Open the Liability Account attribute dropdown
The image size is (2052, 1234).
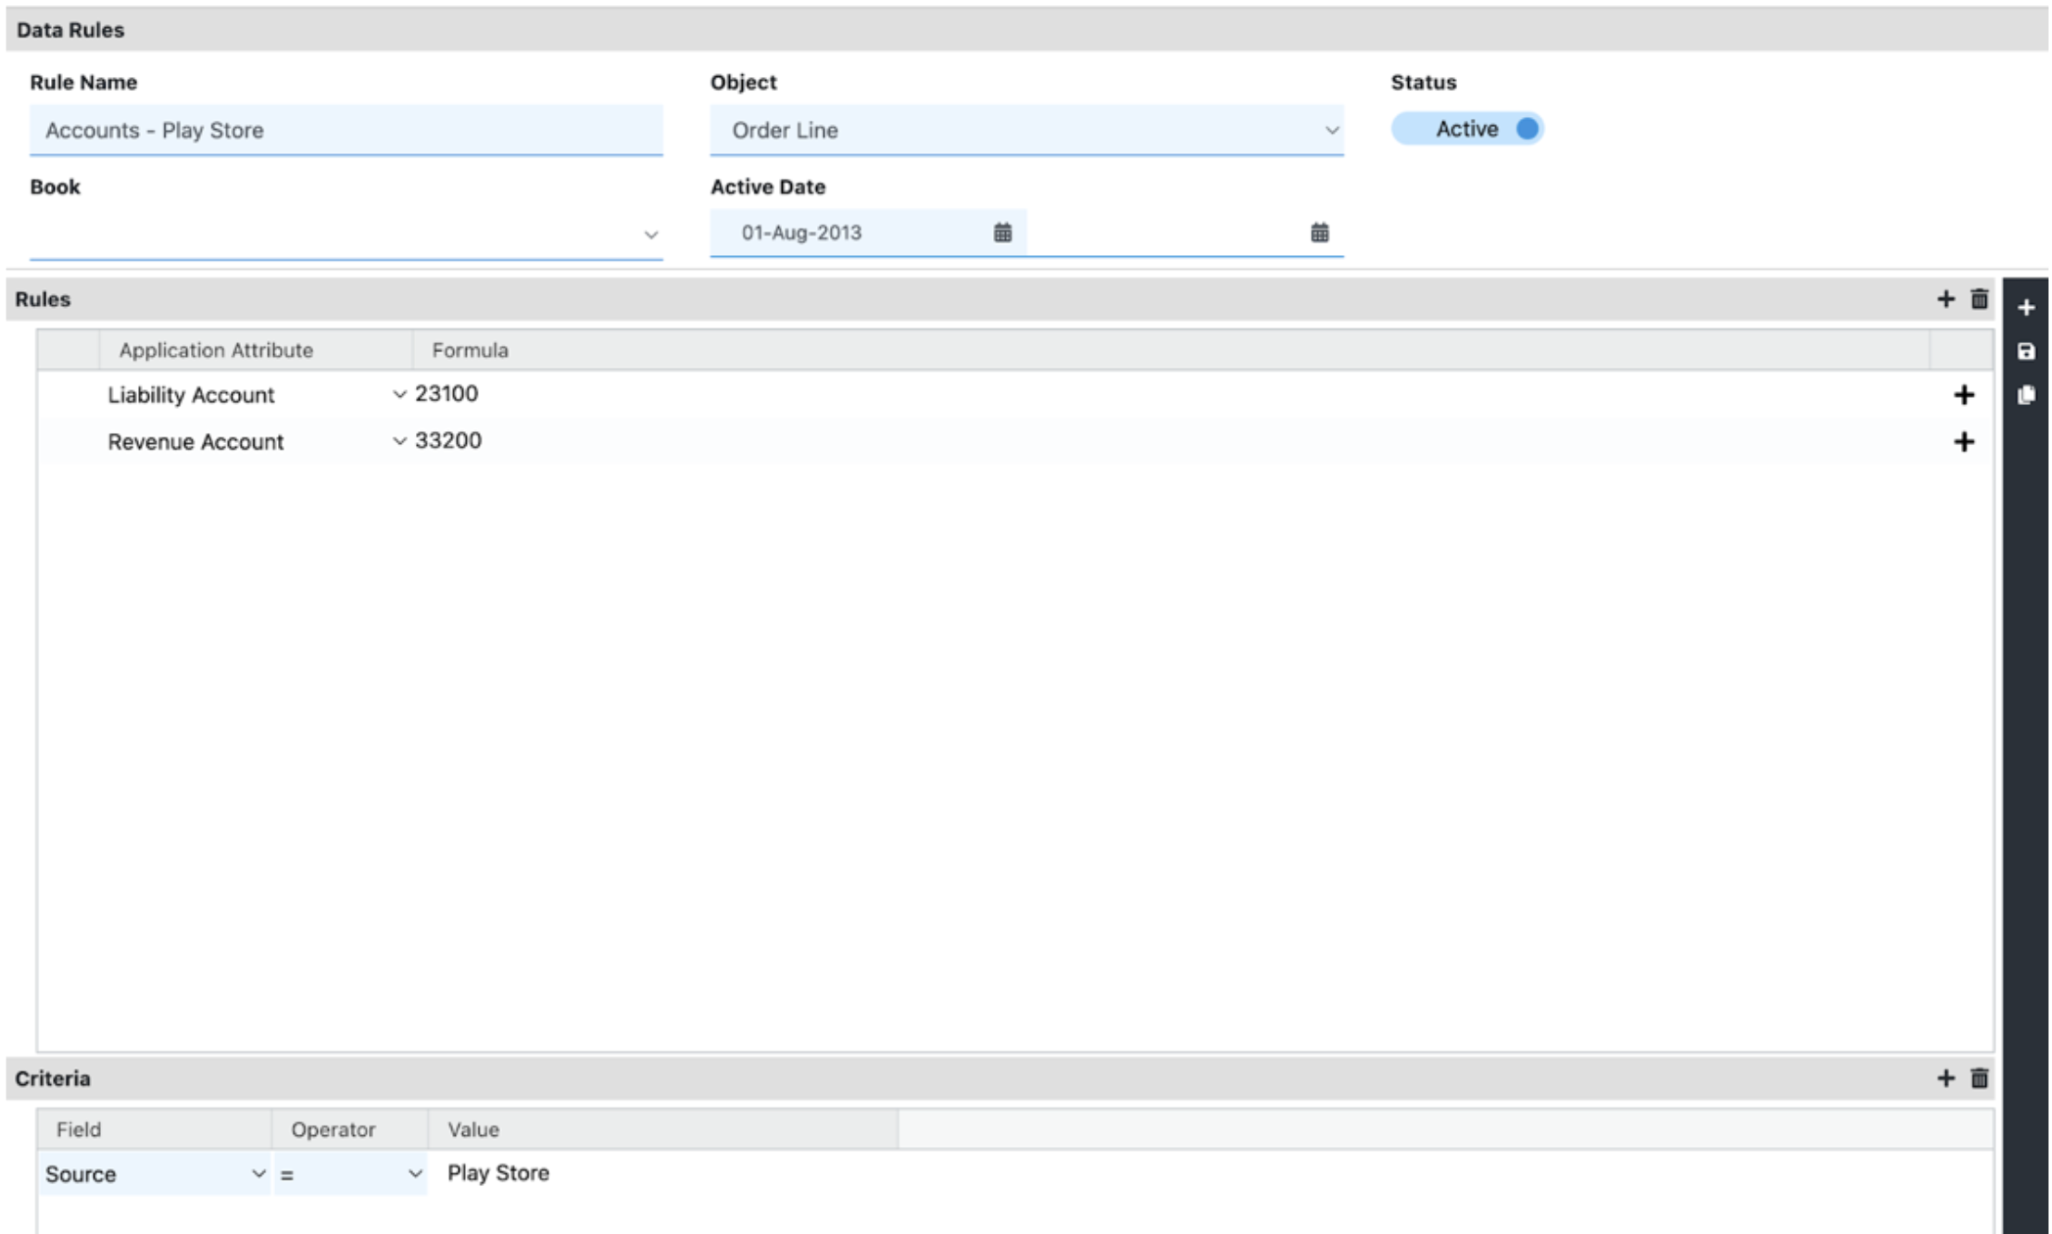[x=399, y=395]
